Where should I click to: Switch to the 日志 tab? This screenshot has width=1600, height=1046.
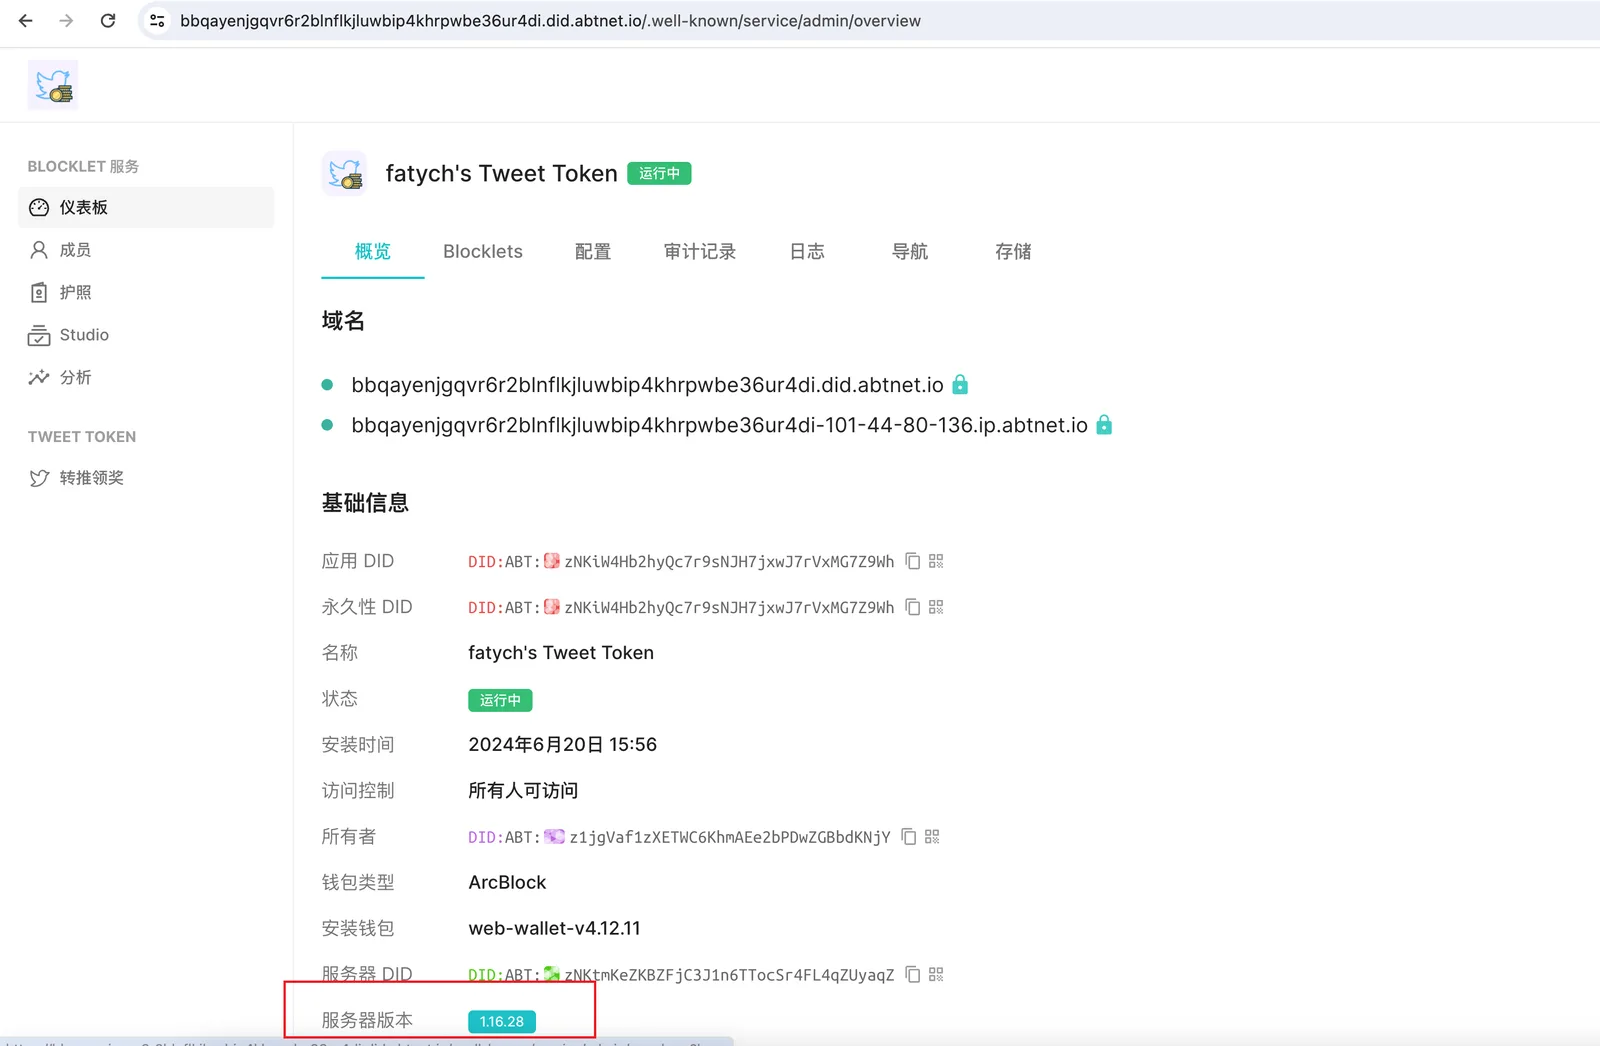(x=807, y=252)
